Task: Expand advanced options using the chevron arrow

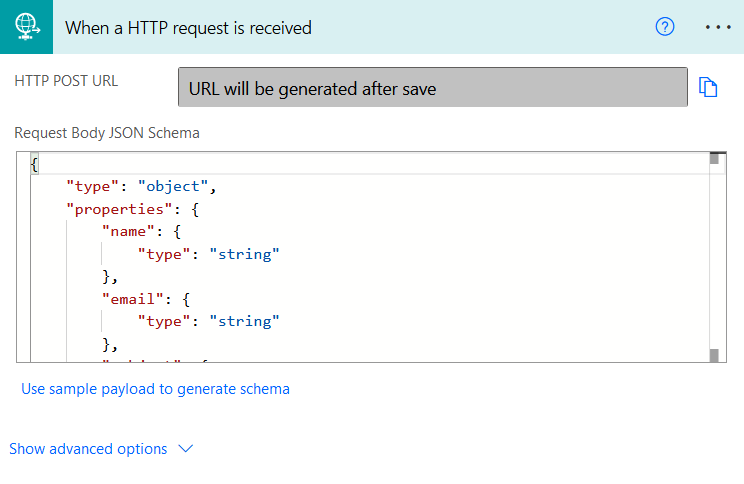Action: click(185, 449)
